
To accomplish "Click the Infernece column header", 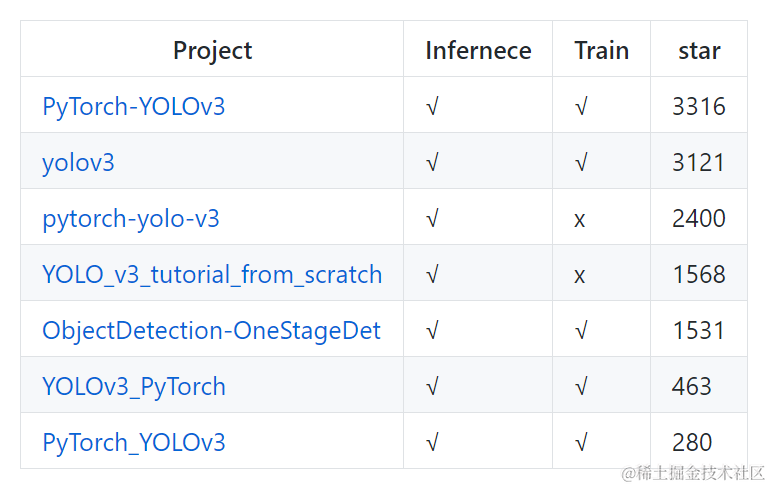I will point(478,50).
